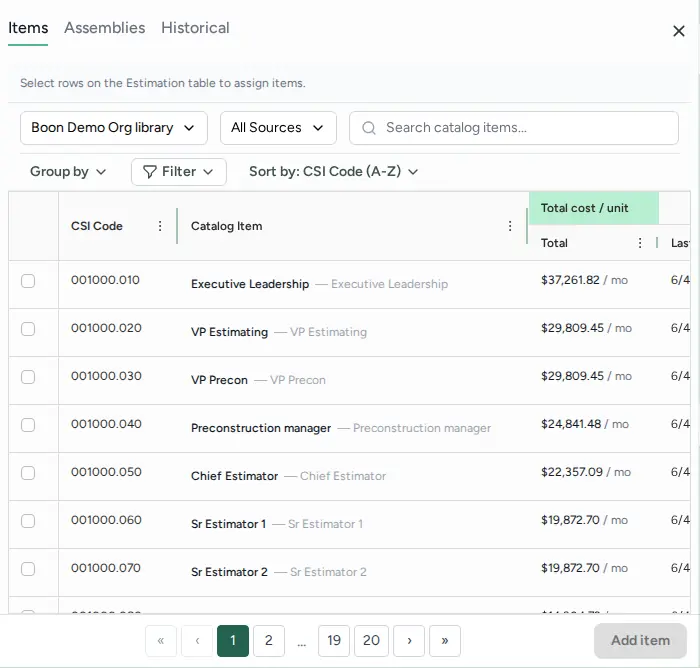The height and width of the screenshot is (668, 700).
Task: Switch to the Assemblies tab
Action: click(x=105, y=28)
